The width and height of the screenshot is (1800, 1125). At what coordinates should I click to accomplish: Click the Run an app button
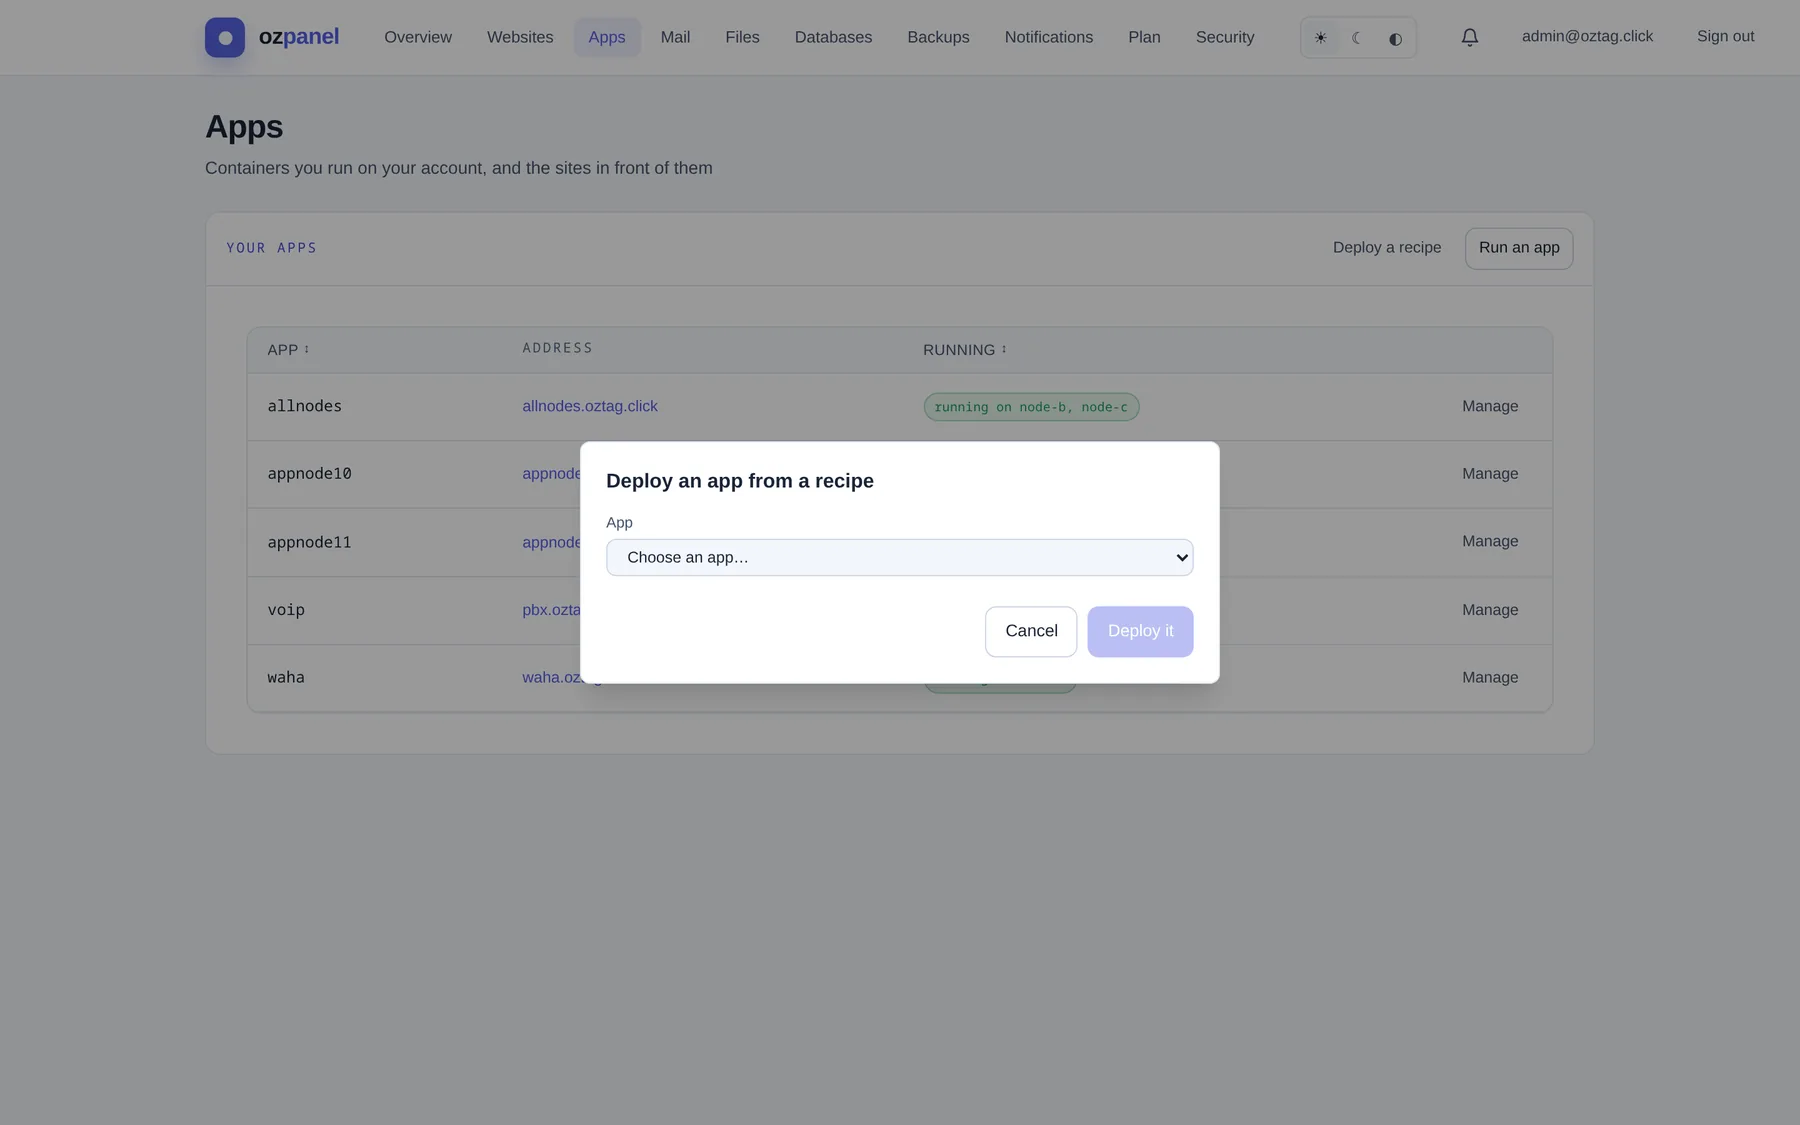(1519, 248)
